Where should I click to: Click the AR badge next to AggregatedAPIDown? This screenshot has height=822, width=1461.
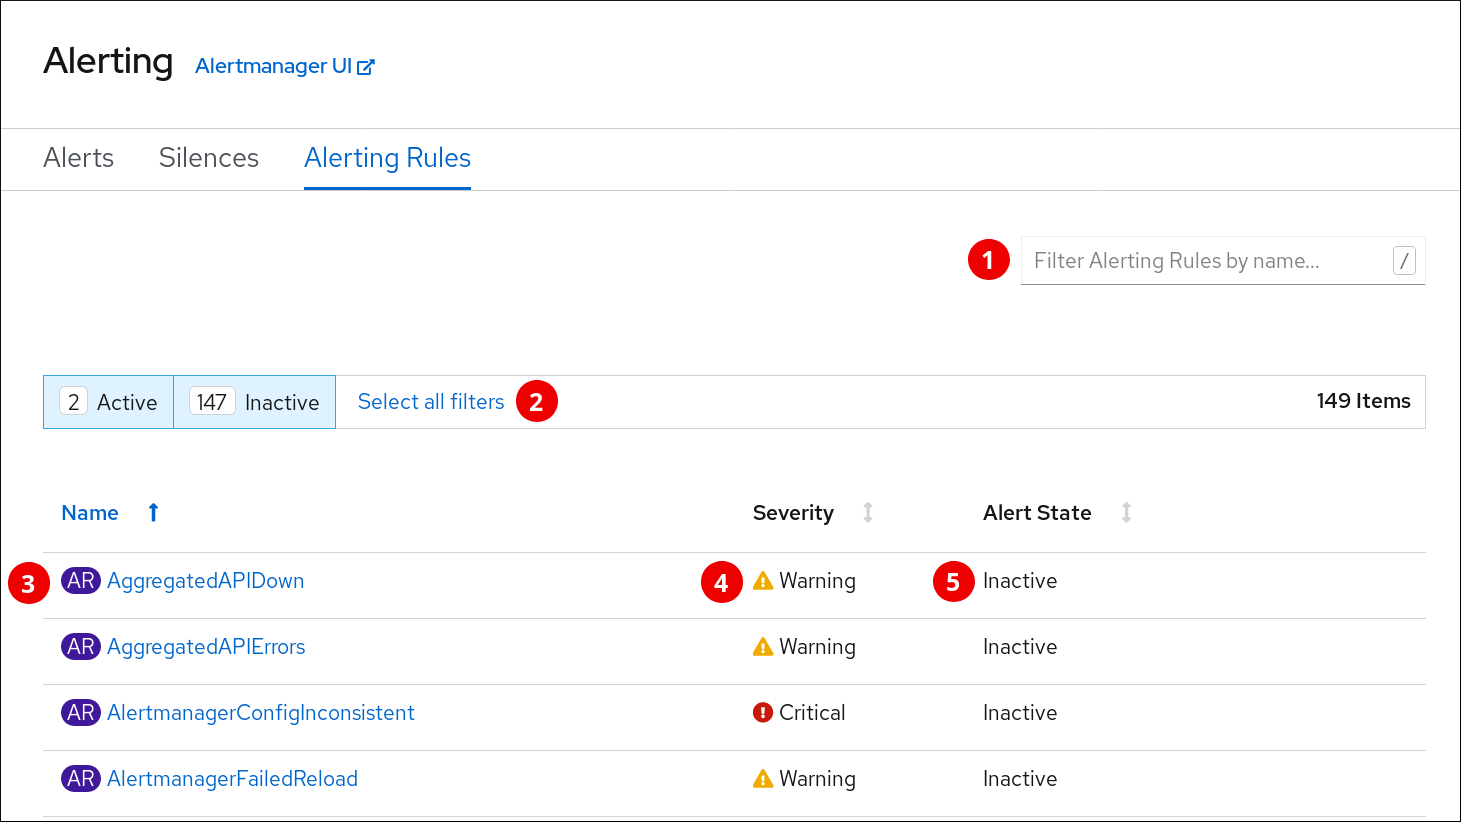click(81, 581)
